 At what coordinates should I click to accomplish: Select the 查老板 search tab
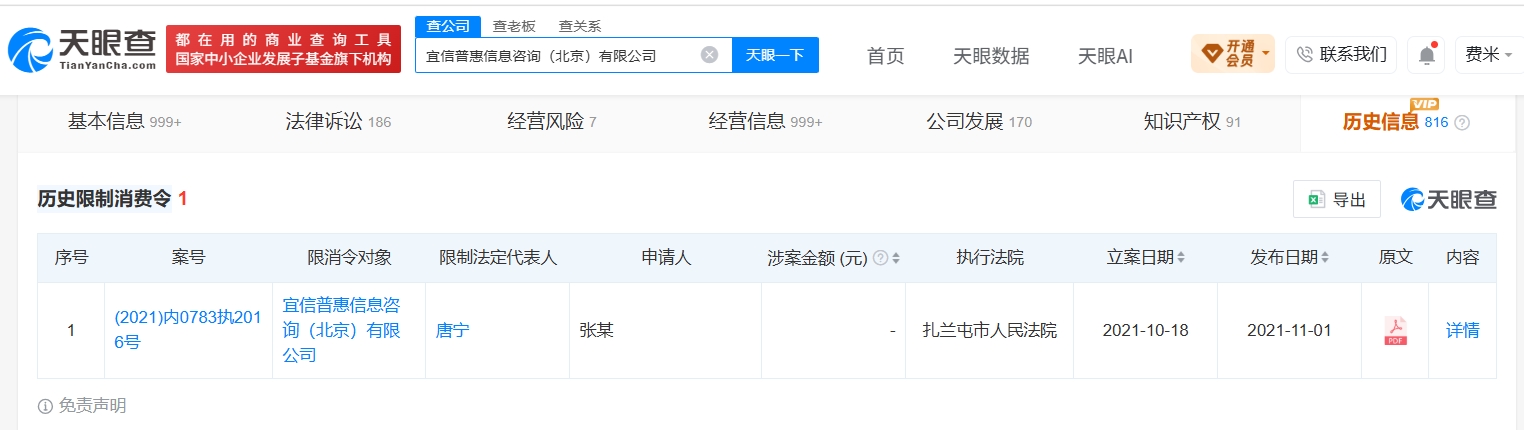(514, 27)
